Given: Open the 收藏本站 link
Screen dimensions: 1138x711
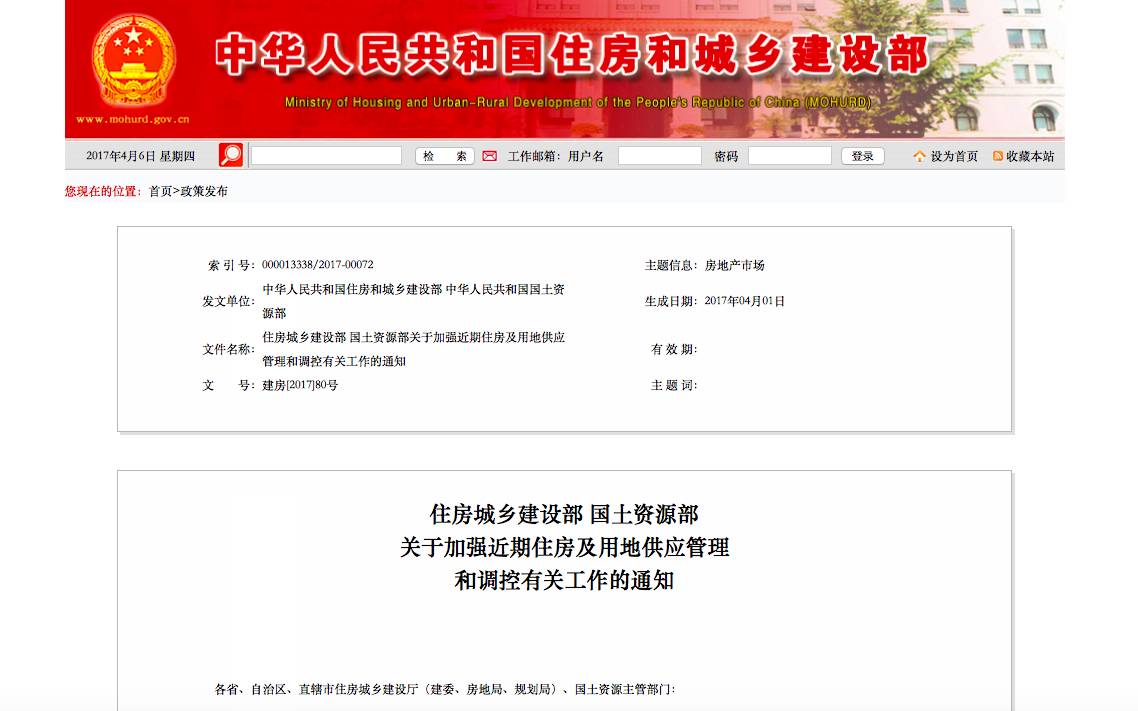Looking at the screenshot, I should tap(1030, 156).
